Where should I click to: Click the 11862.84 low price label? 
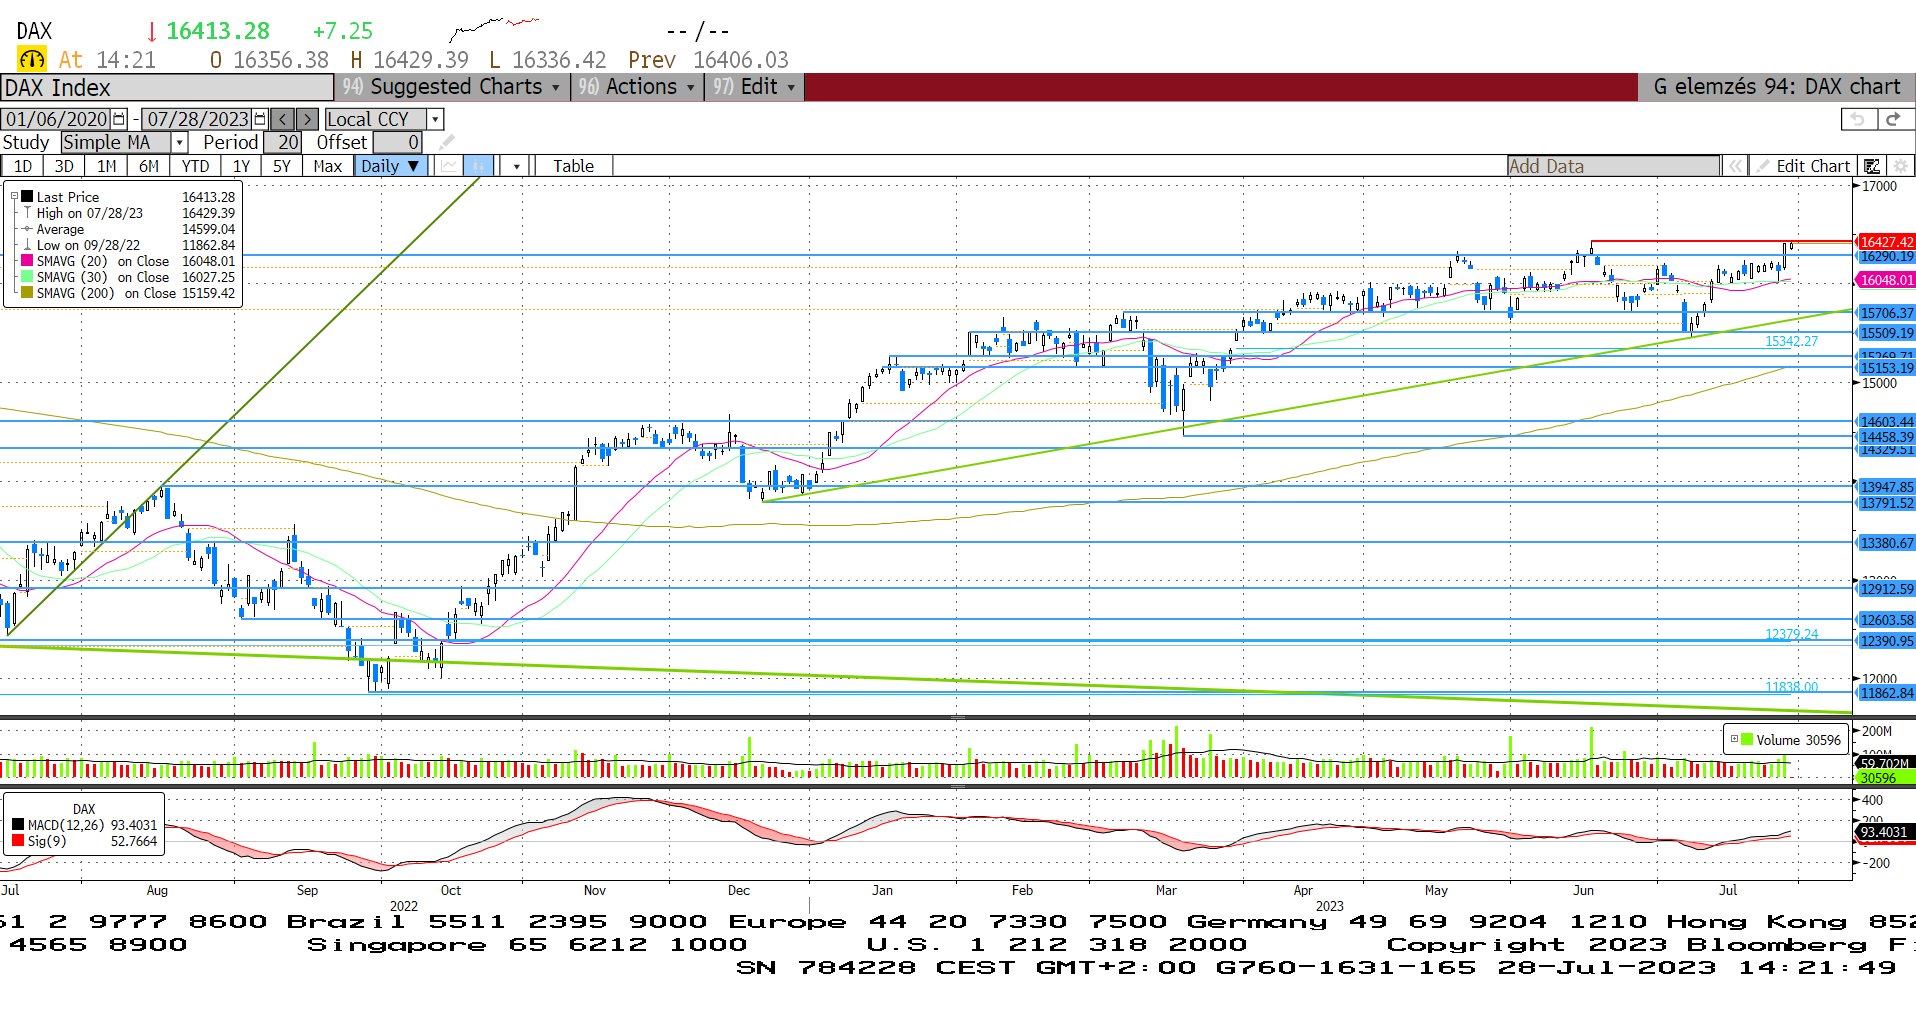coord(1886,693)
